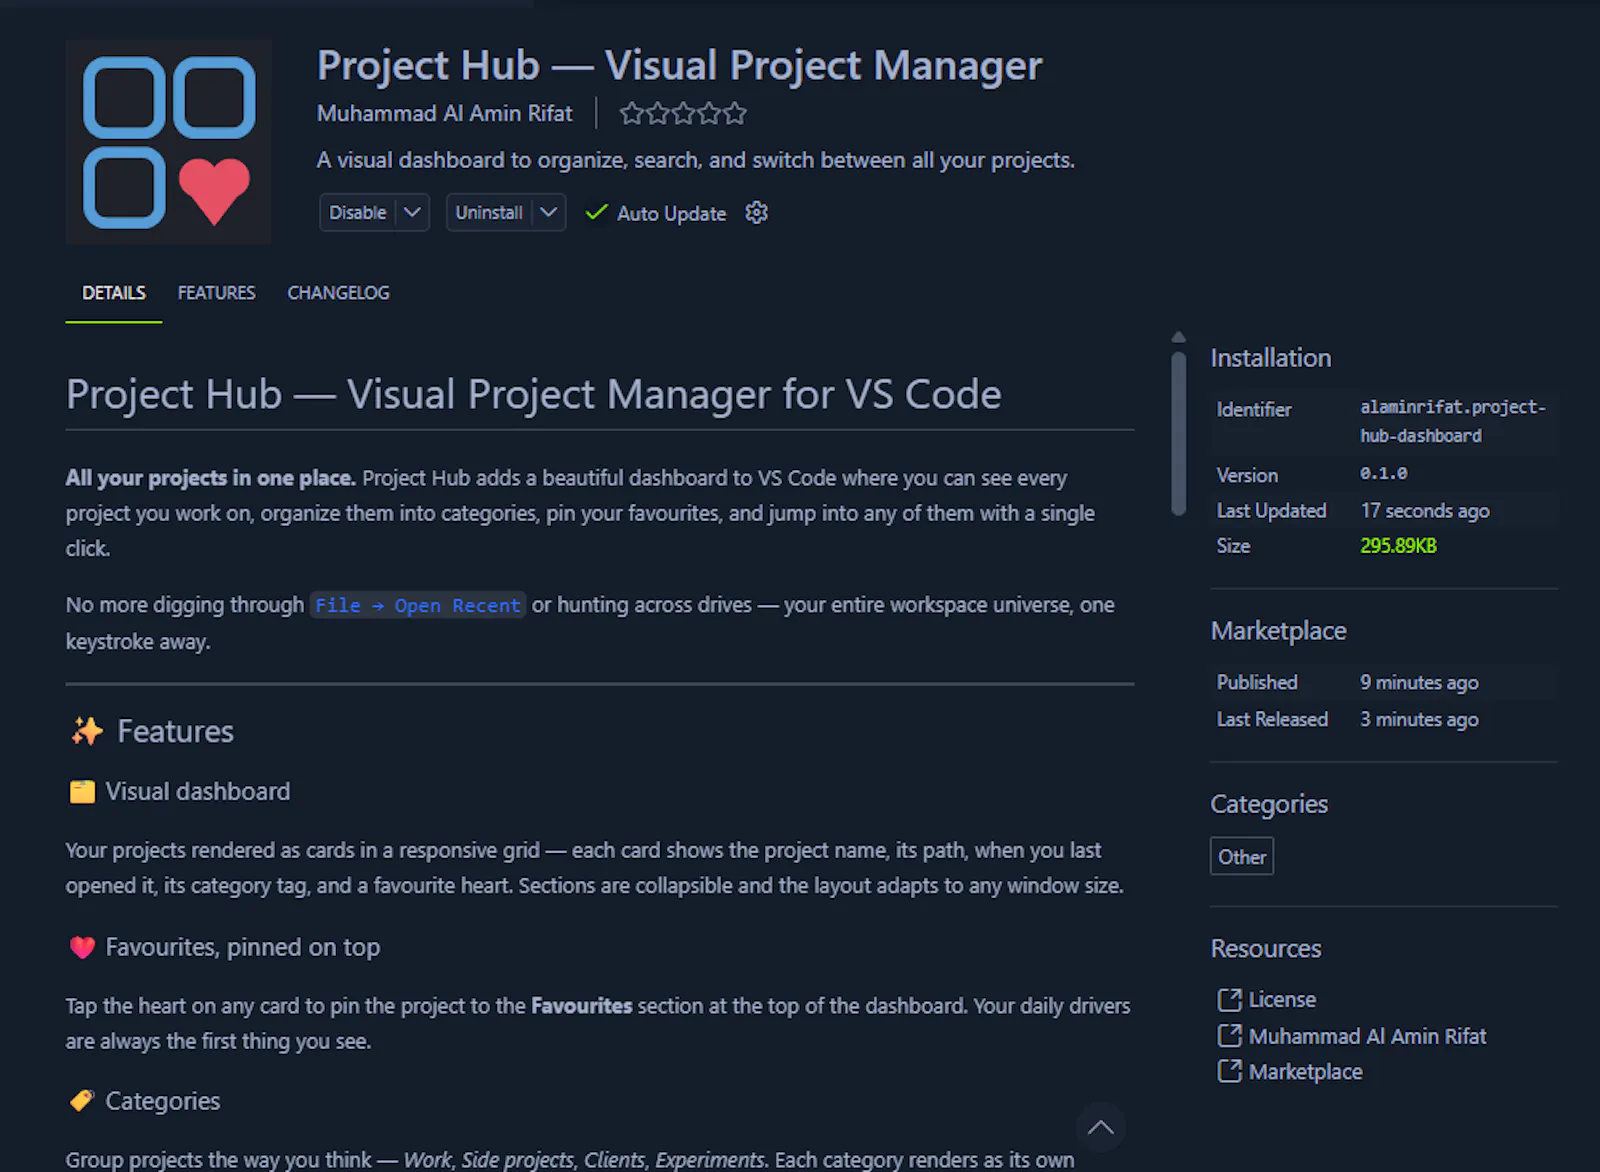Open the CHANGELOG tab
This screenshot has width=1600, height=1172.
pyautogui.click(x=338, y=293)
